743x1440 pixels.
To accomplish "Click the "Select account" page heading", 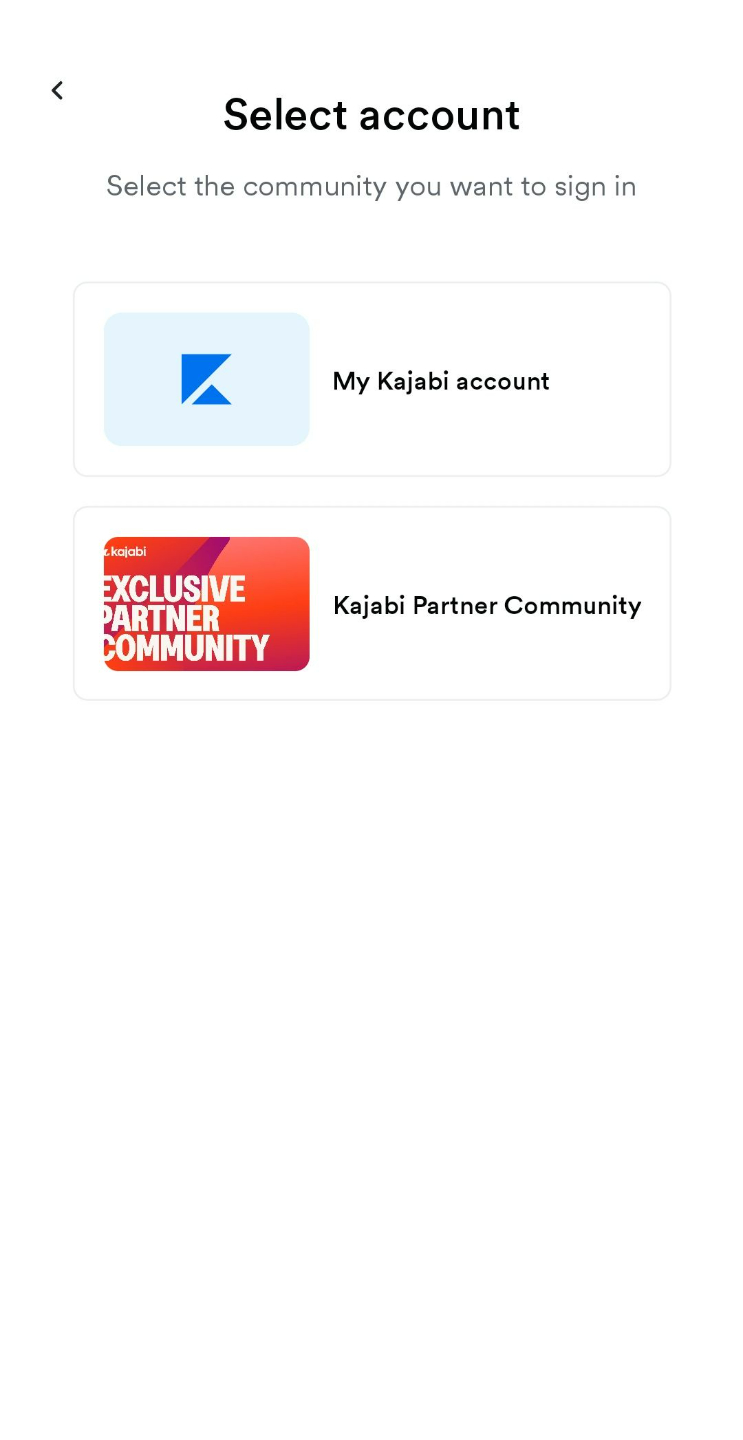I will 371,114.
